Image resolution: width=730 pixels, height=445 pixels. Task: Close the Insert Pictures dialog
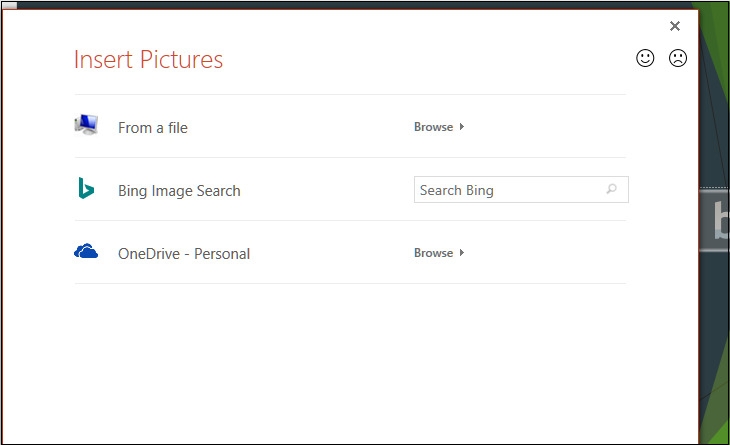pos(675,26)
